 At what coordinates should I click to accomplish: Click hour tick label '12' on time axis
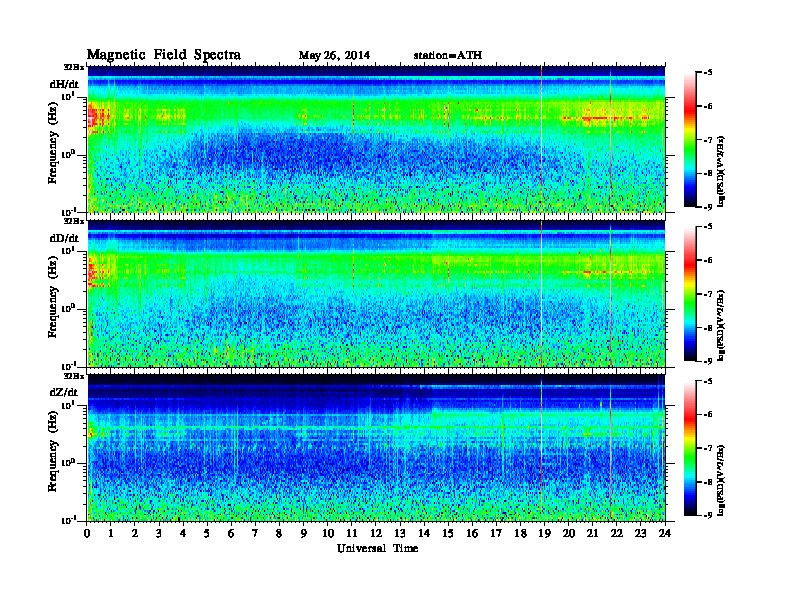(376, 533)
